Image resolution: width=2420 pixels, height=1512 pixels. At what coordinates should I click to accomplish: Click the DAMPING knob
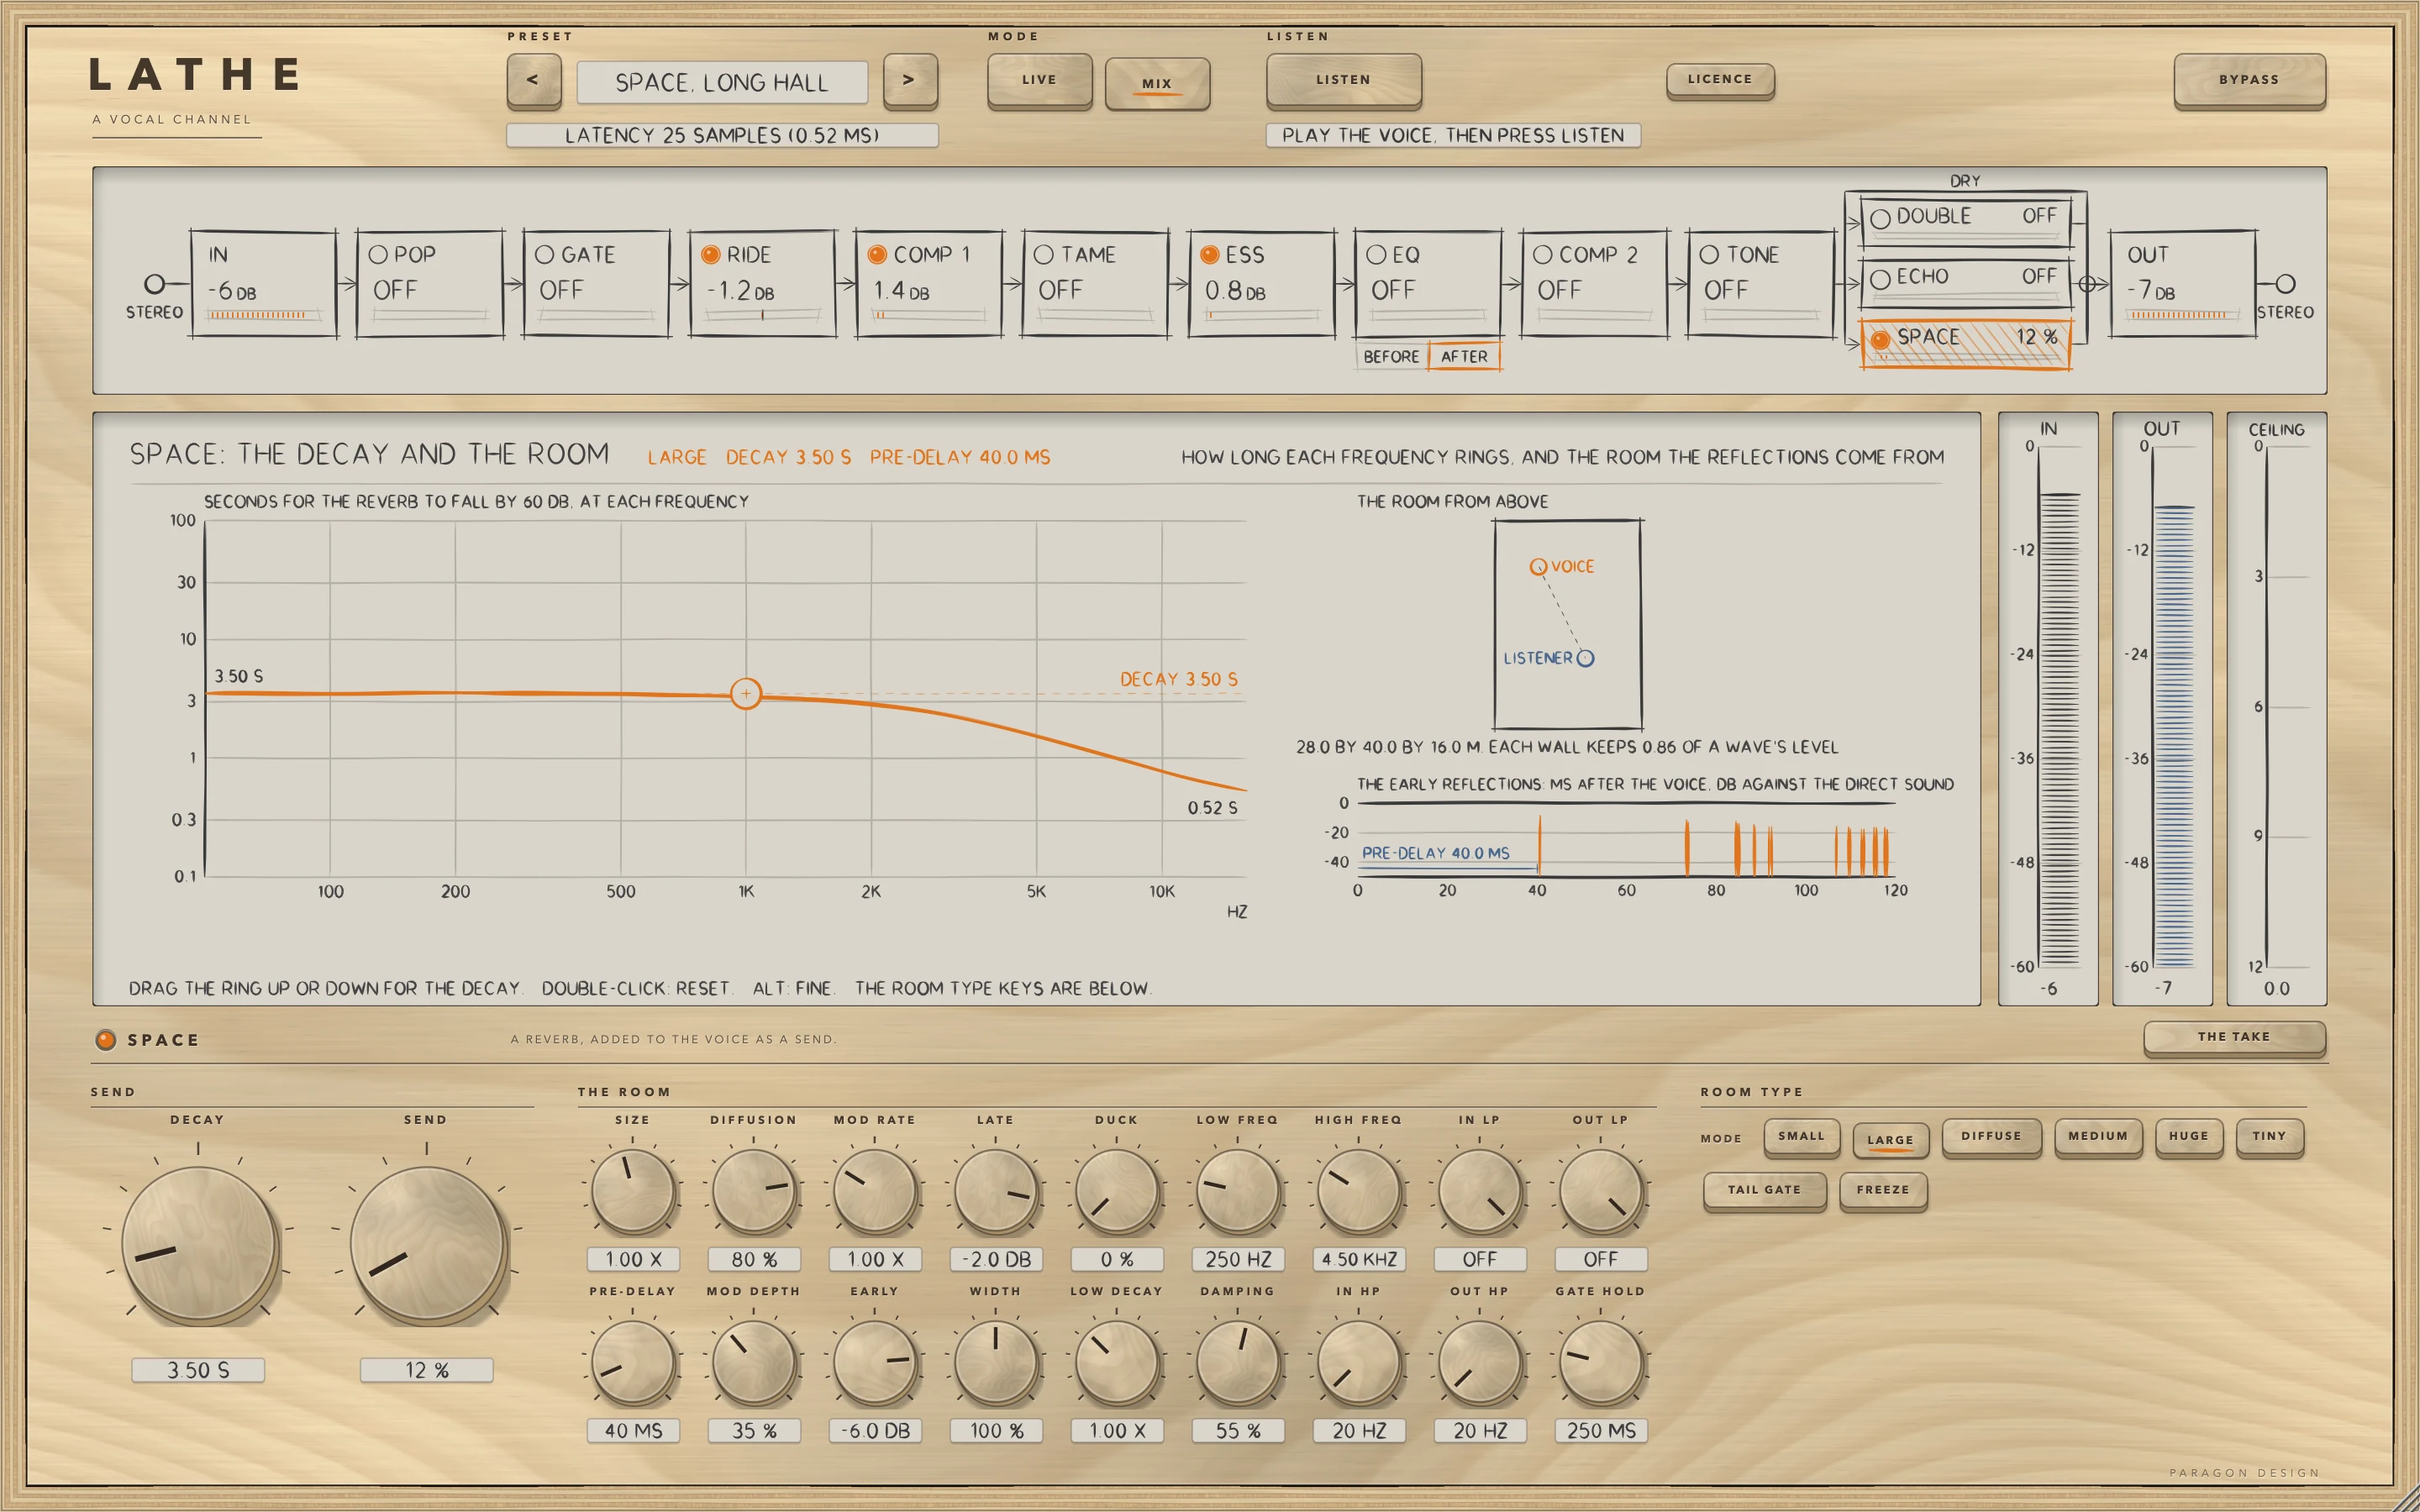pos(1238,1362)
